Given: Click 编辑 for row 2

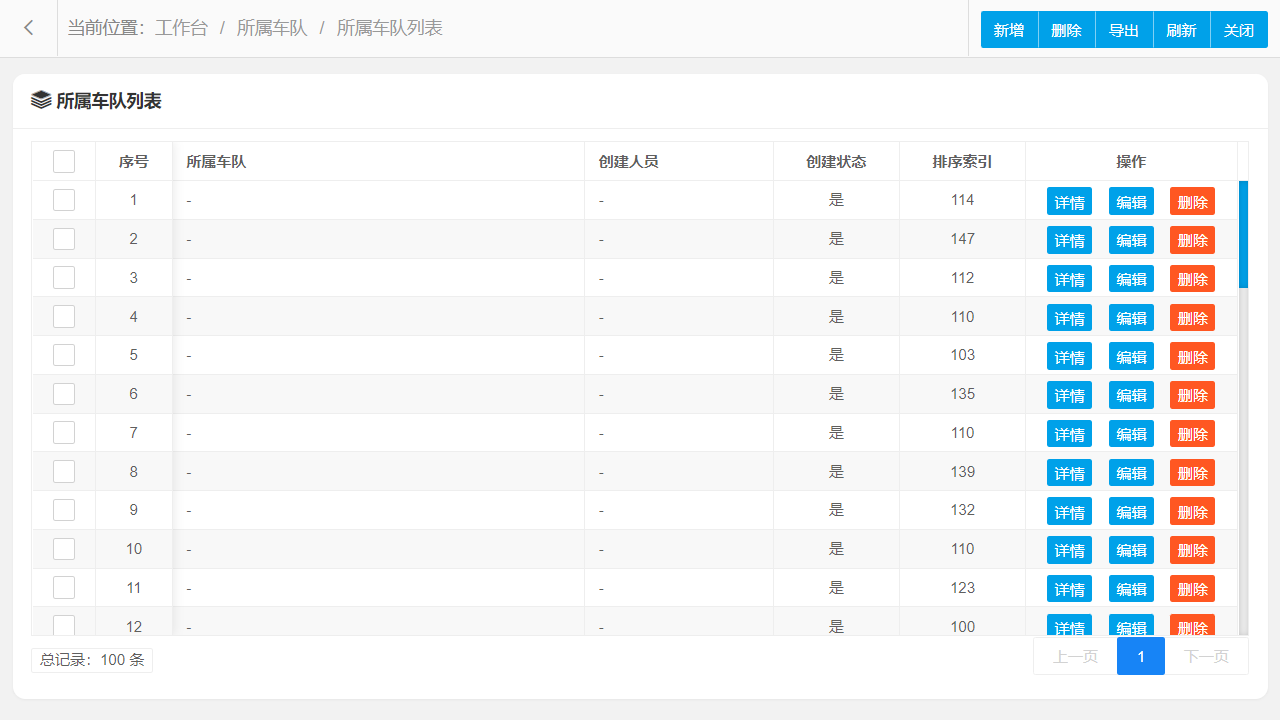Looking at the screenshot, I should pyautogui.click(x=1131, y=240).
